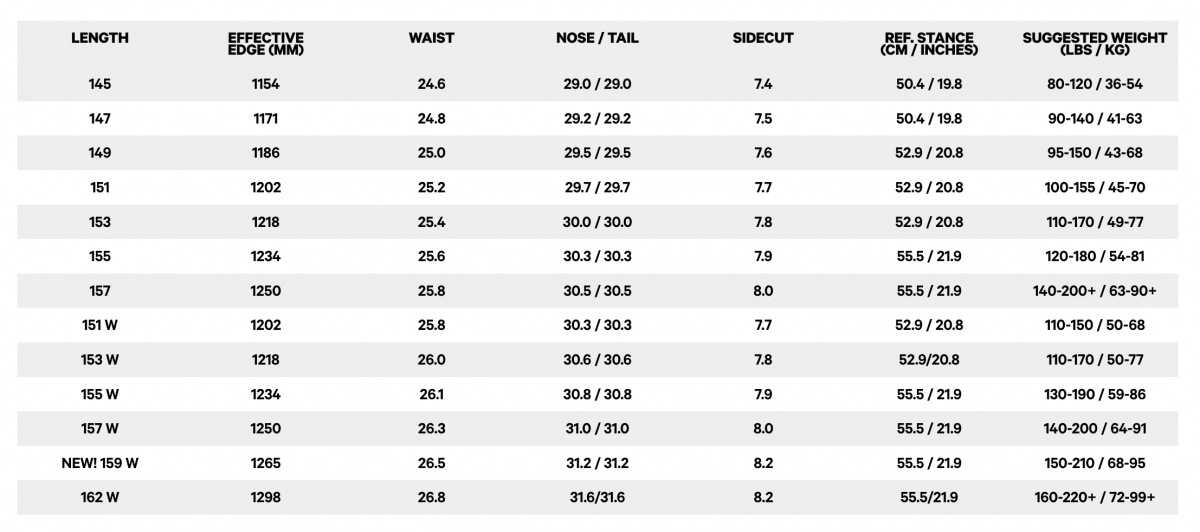This screenshot has height=532, width=1200.
Task: Click the LENGTH column header
Action: (100, 38)
